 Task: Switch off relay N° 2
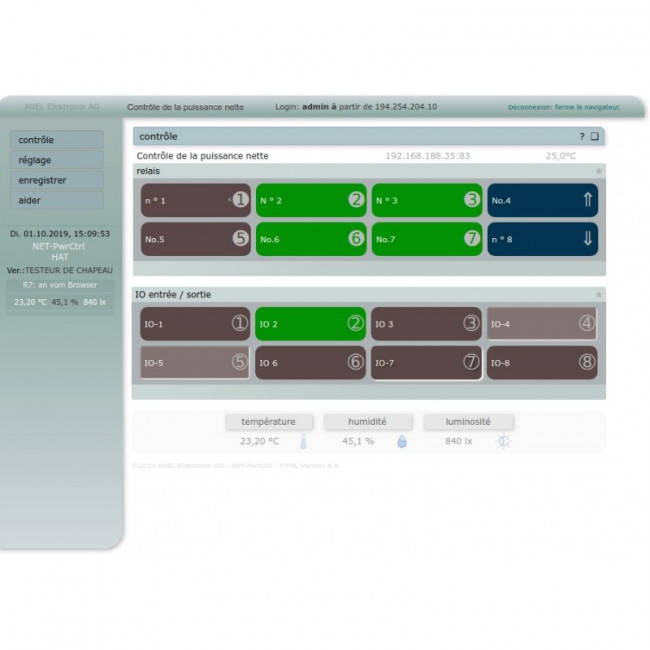311,200
